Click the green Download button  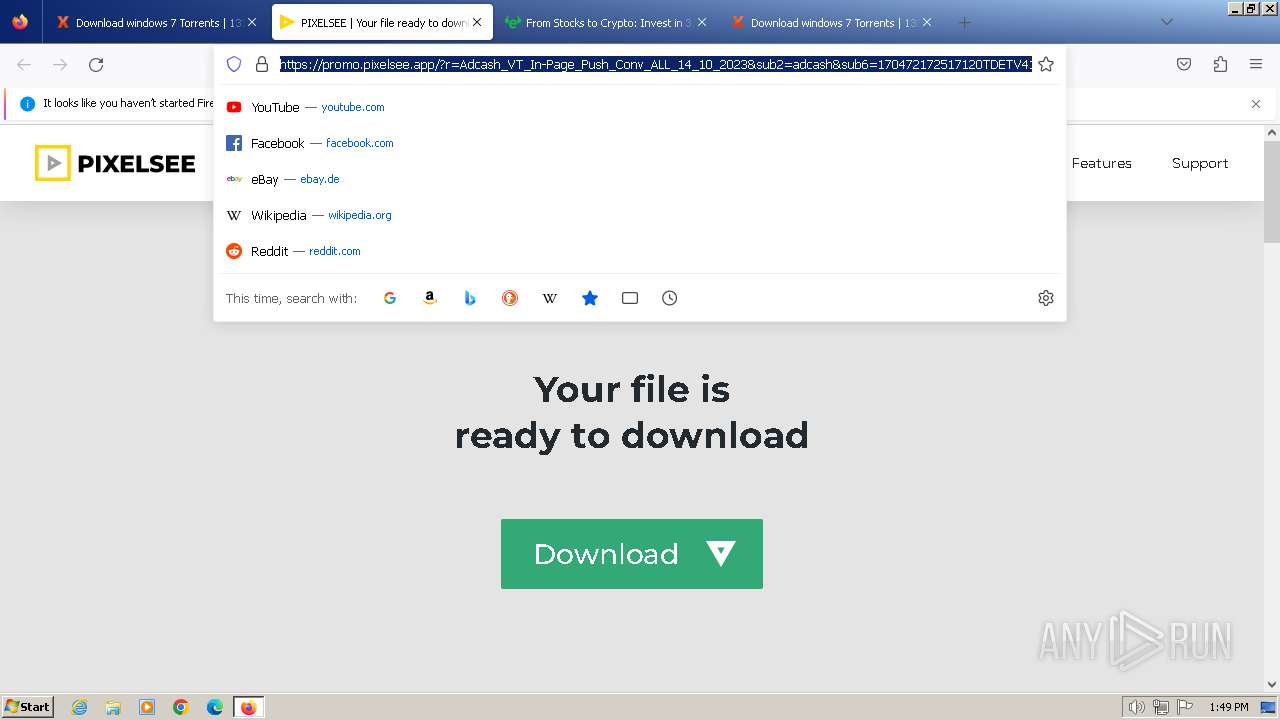632,554
